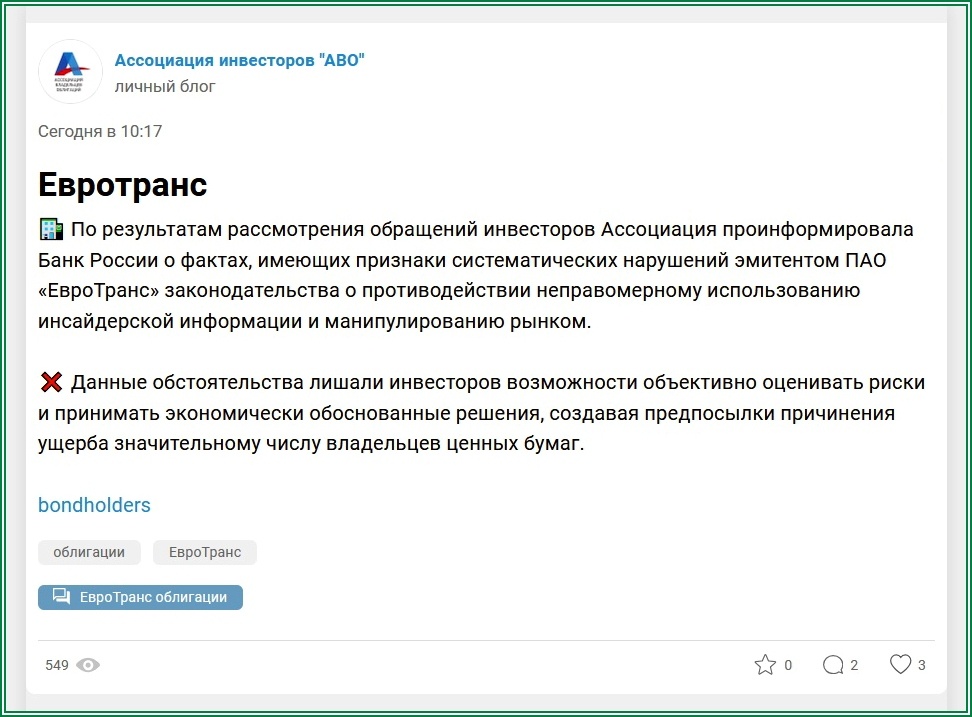This screenshot has height=717, width=972.
Task: Click the 549 views count
Action: (x=56, y=665)
